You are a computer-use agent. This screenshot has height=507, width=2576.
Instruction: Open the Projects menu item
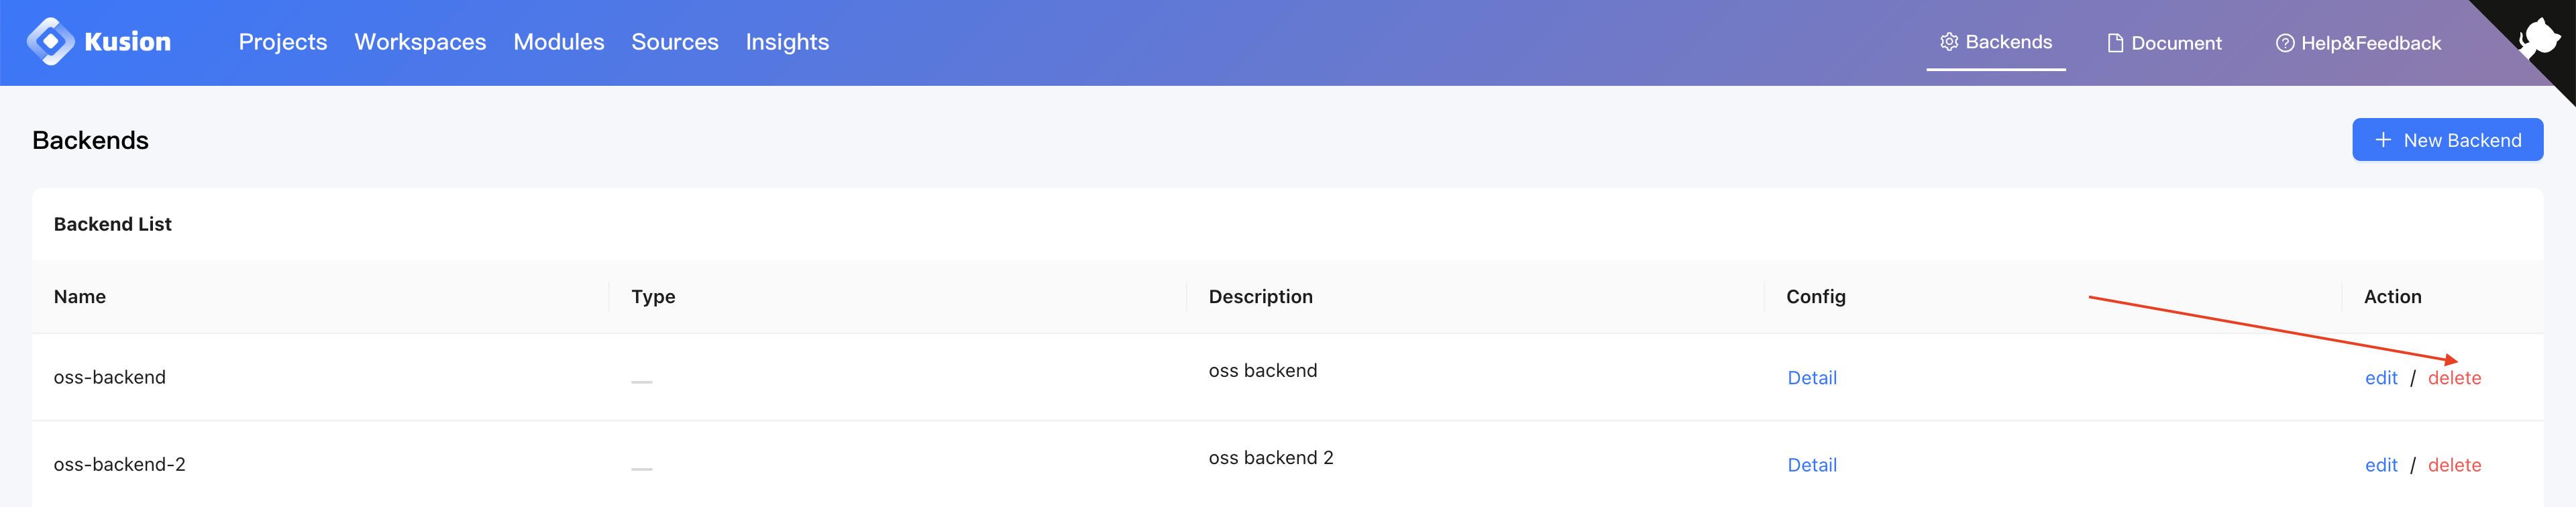283,42
